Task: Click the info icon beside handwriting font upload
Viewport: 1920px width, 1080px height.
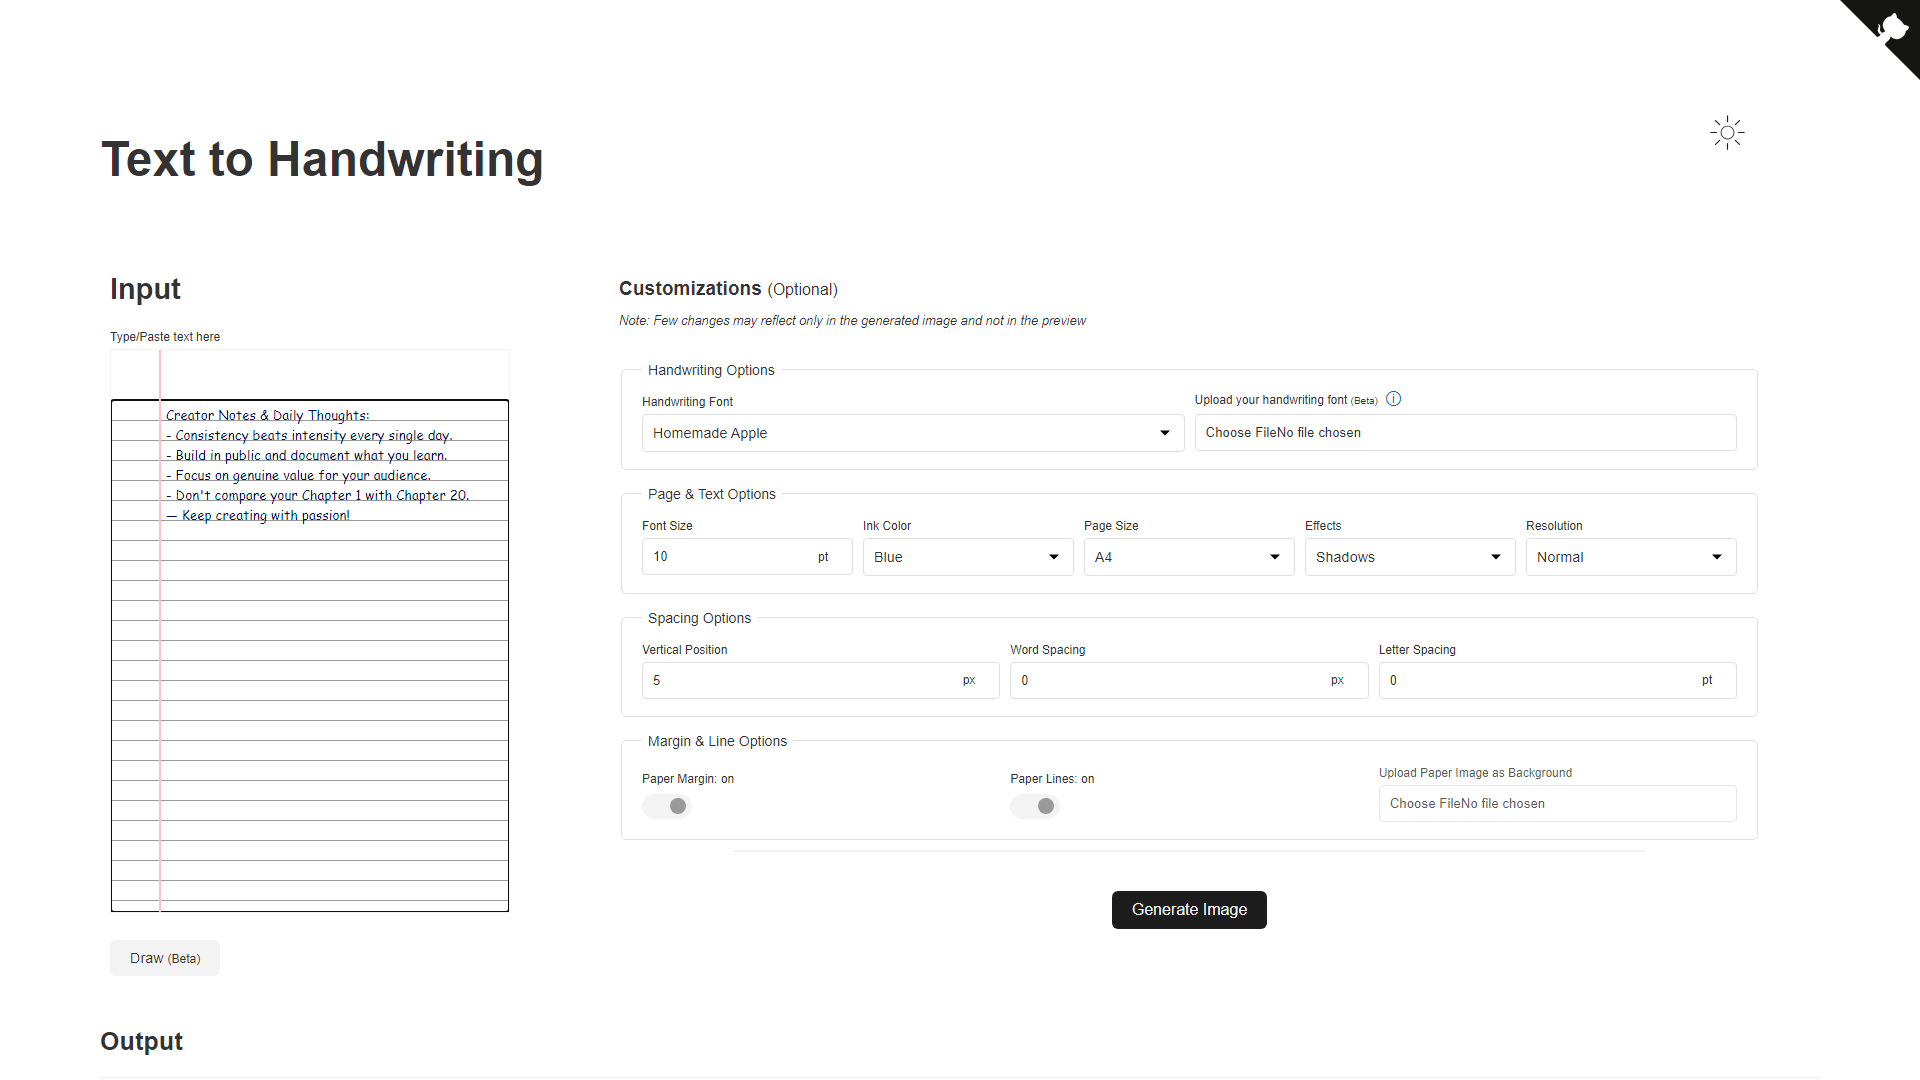Action: tap(1393, 399)
